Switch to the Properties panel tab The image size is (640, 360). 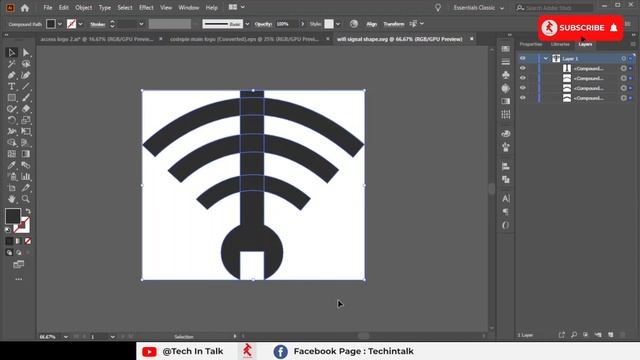click(531, 44)
